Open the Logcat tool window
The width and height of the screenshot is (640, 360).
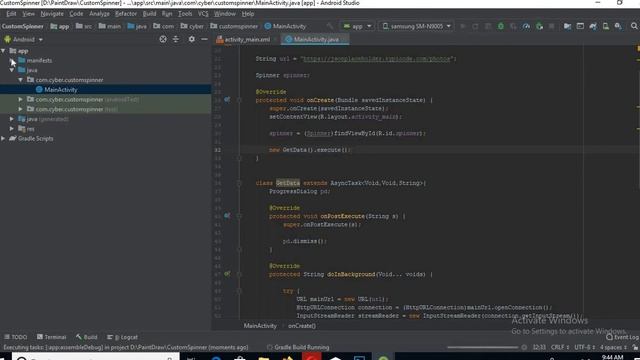tap(122, 337)
